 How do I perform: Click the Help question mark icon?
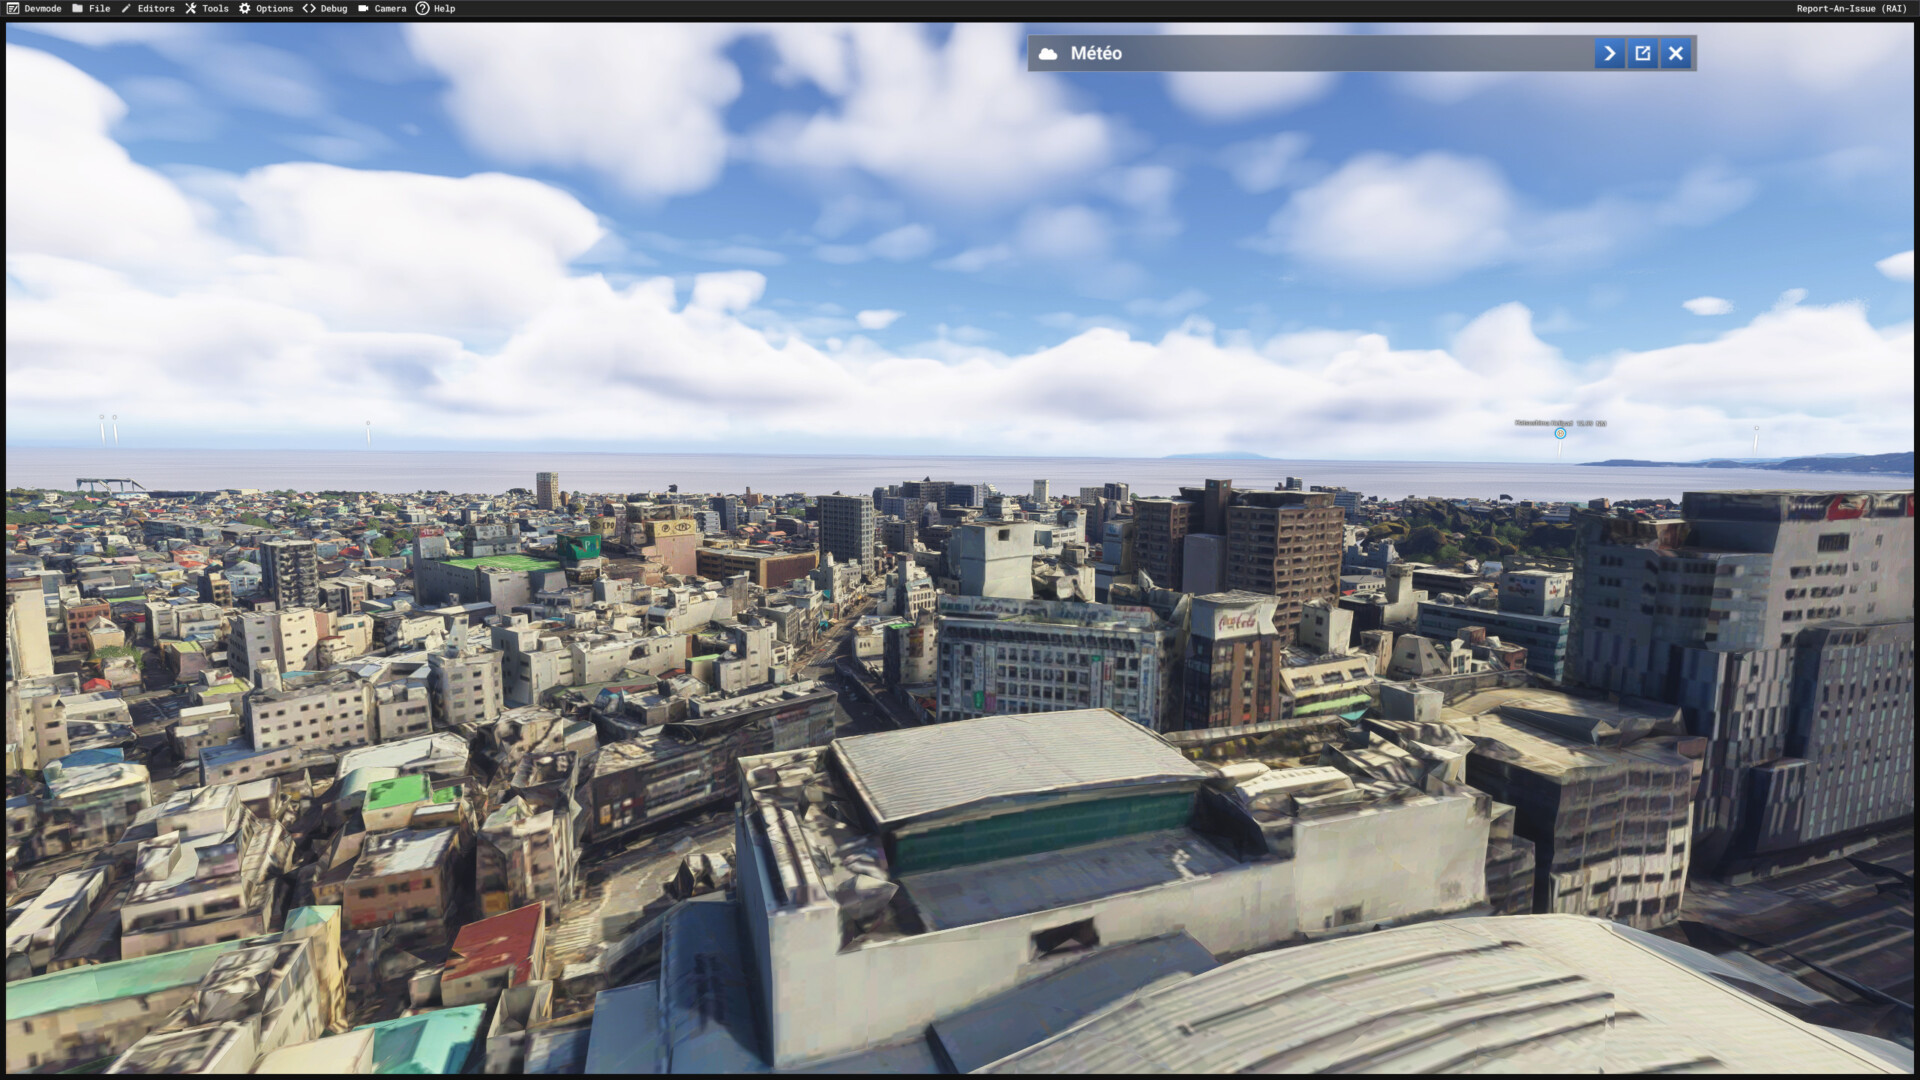[422, 8]
